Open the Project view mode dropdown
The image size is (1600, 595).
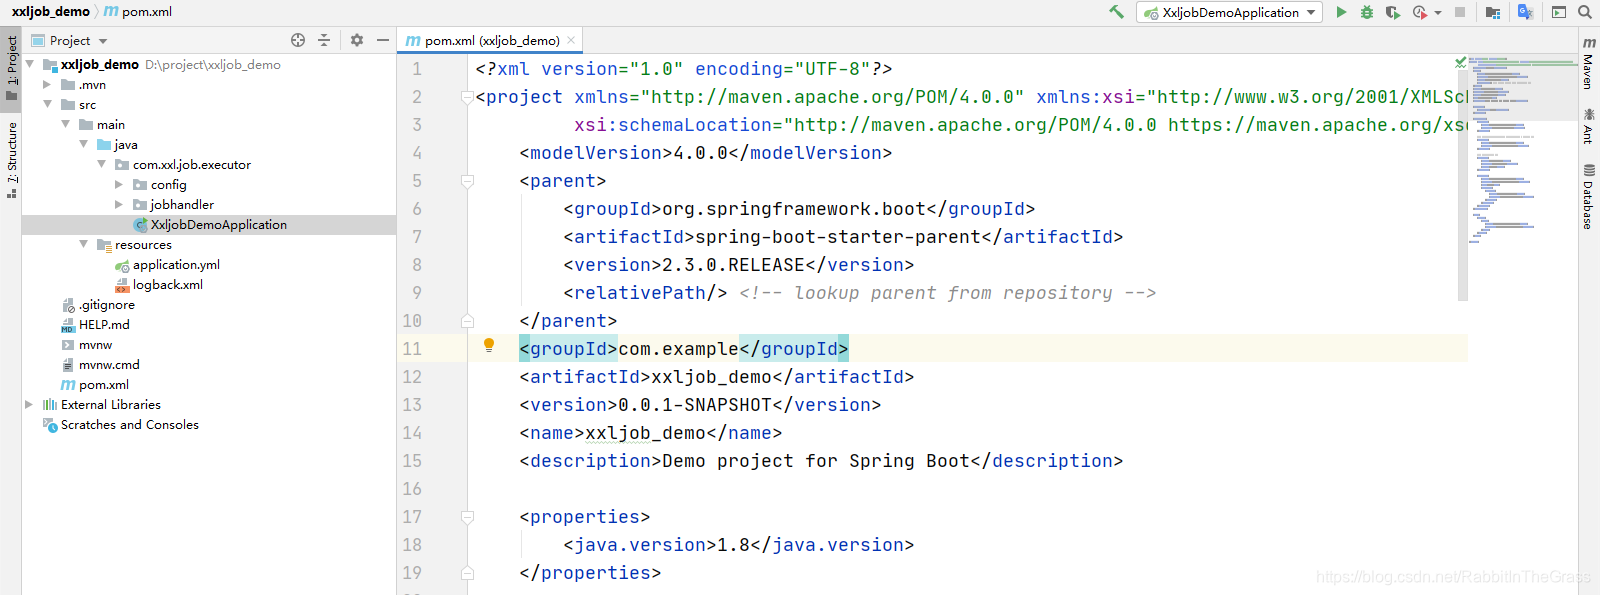point(70,40)
